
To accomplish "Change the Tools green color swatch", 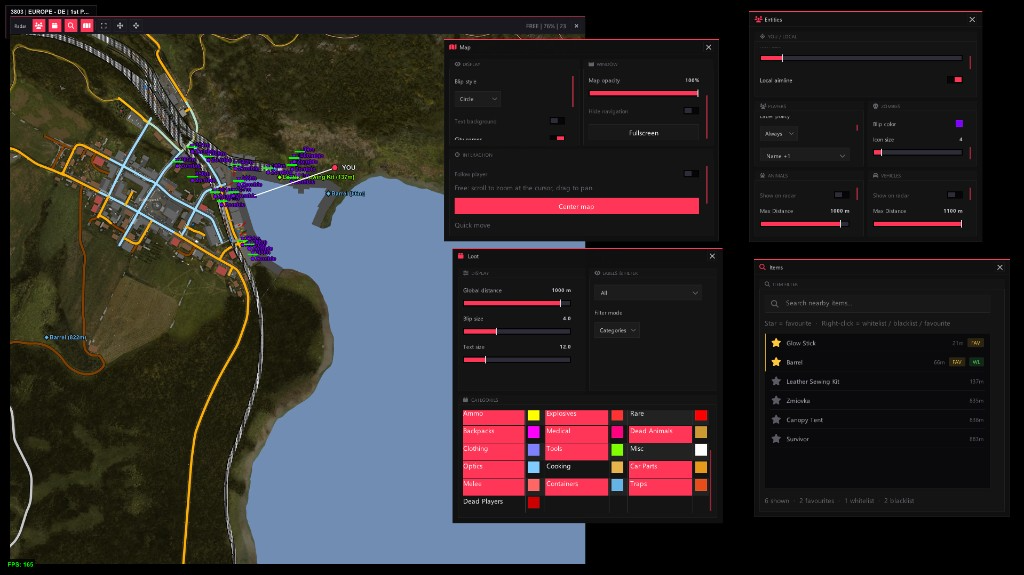I will pyautogui.click(x=617, y=450).
